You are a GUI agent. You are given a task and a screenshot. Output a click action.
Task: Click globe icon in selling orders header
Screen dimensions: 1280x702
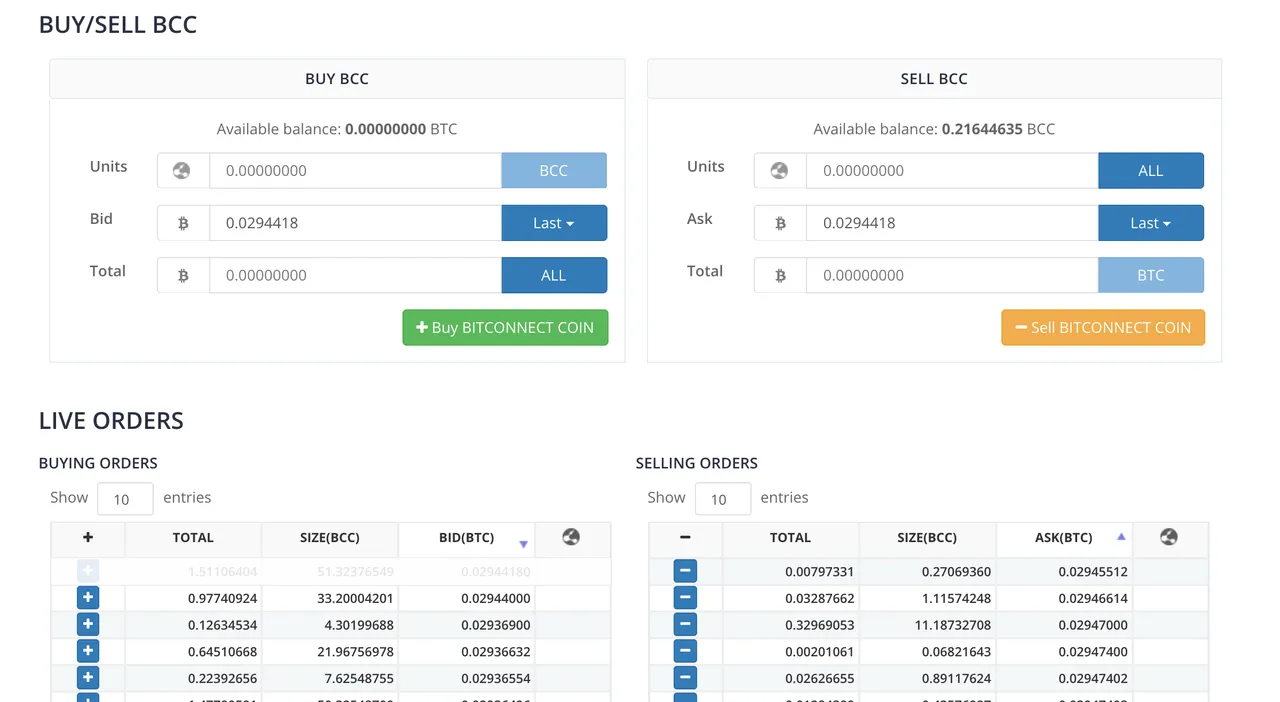pyautogui.click(x=1168, y=537)
